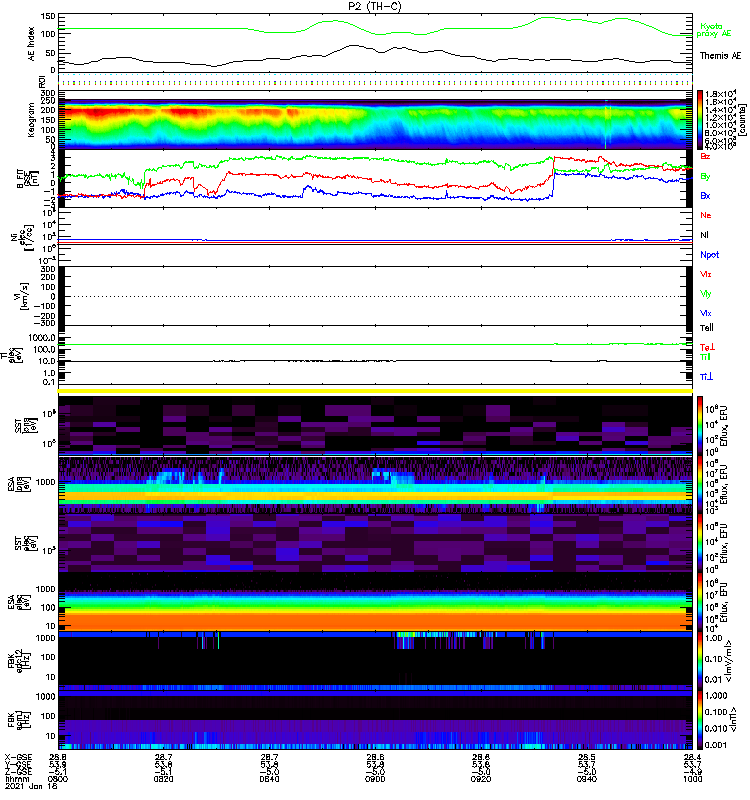Select the blue Npot legend label
Viewport: 750px width, 800px height.
click(709, 255)
